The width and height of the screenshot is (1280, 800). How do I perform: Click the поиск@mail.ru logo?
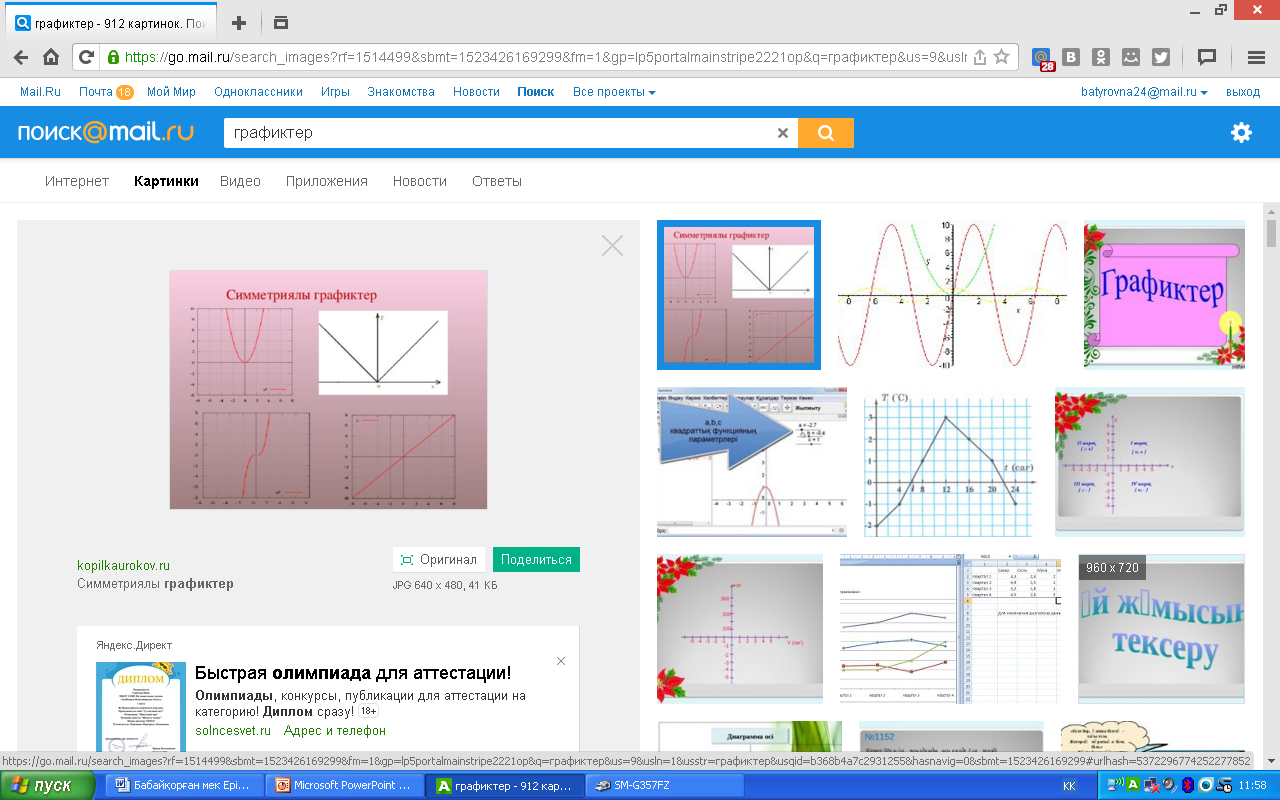(x=106, y=132)
